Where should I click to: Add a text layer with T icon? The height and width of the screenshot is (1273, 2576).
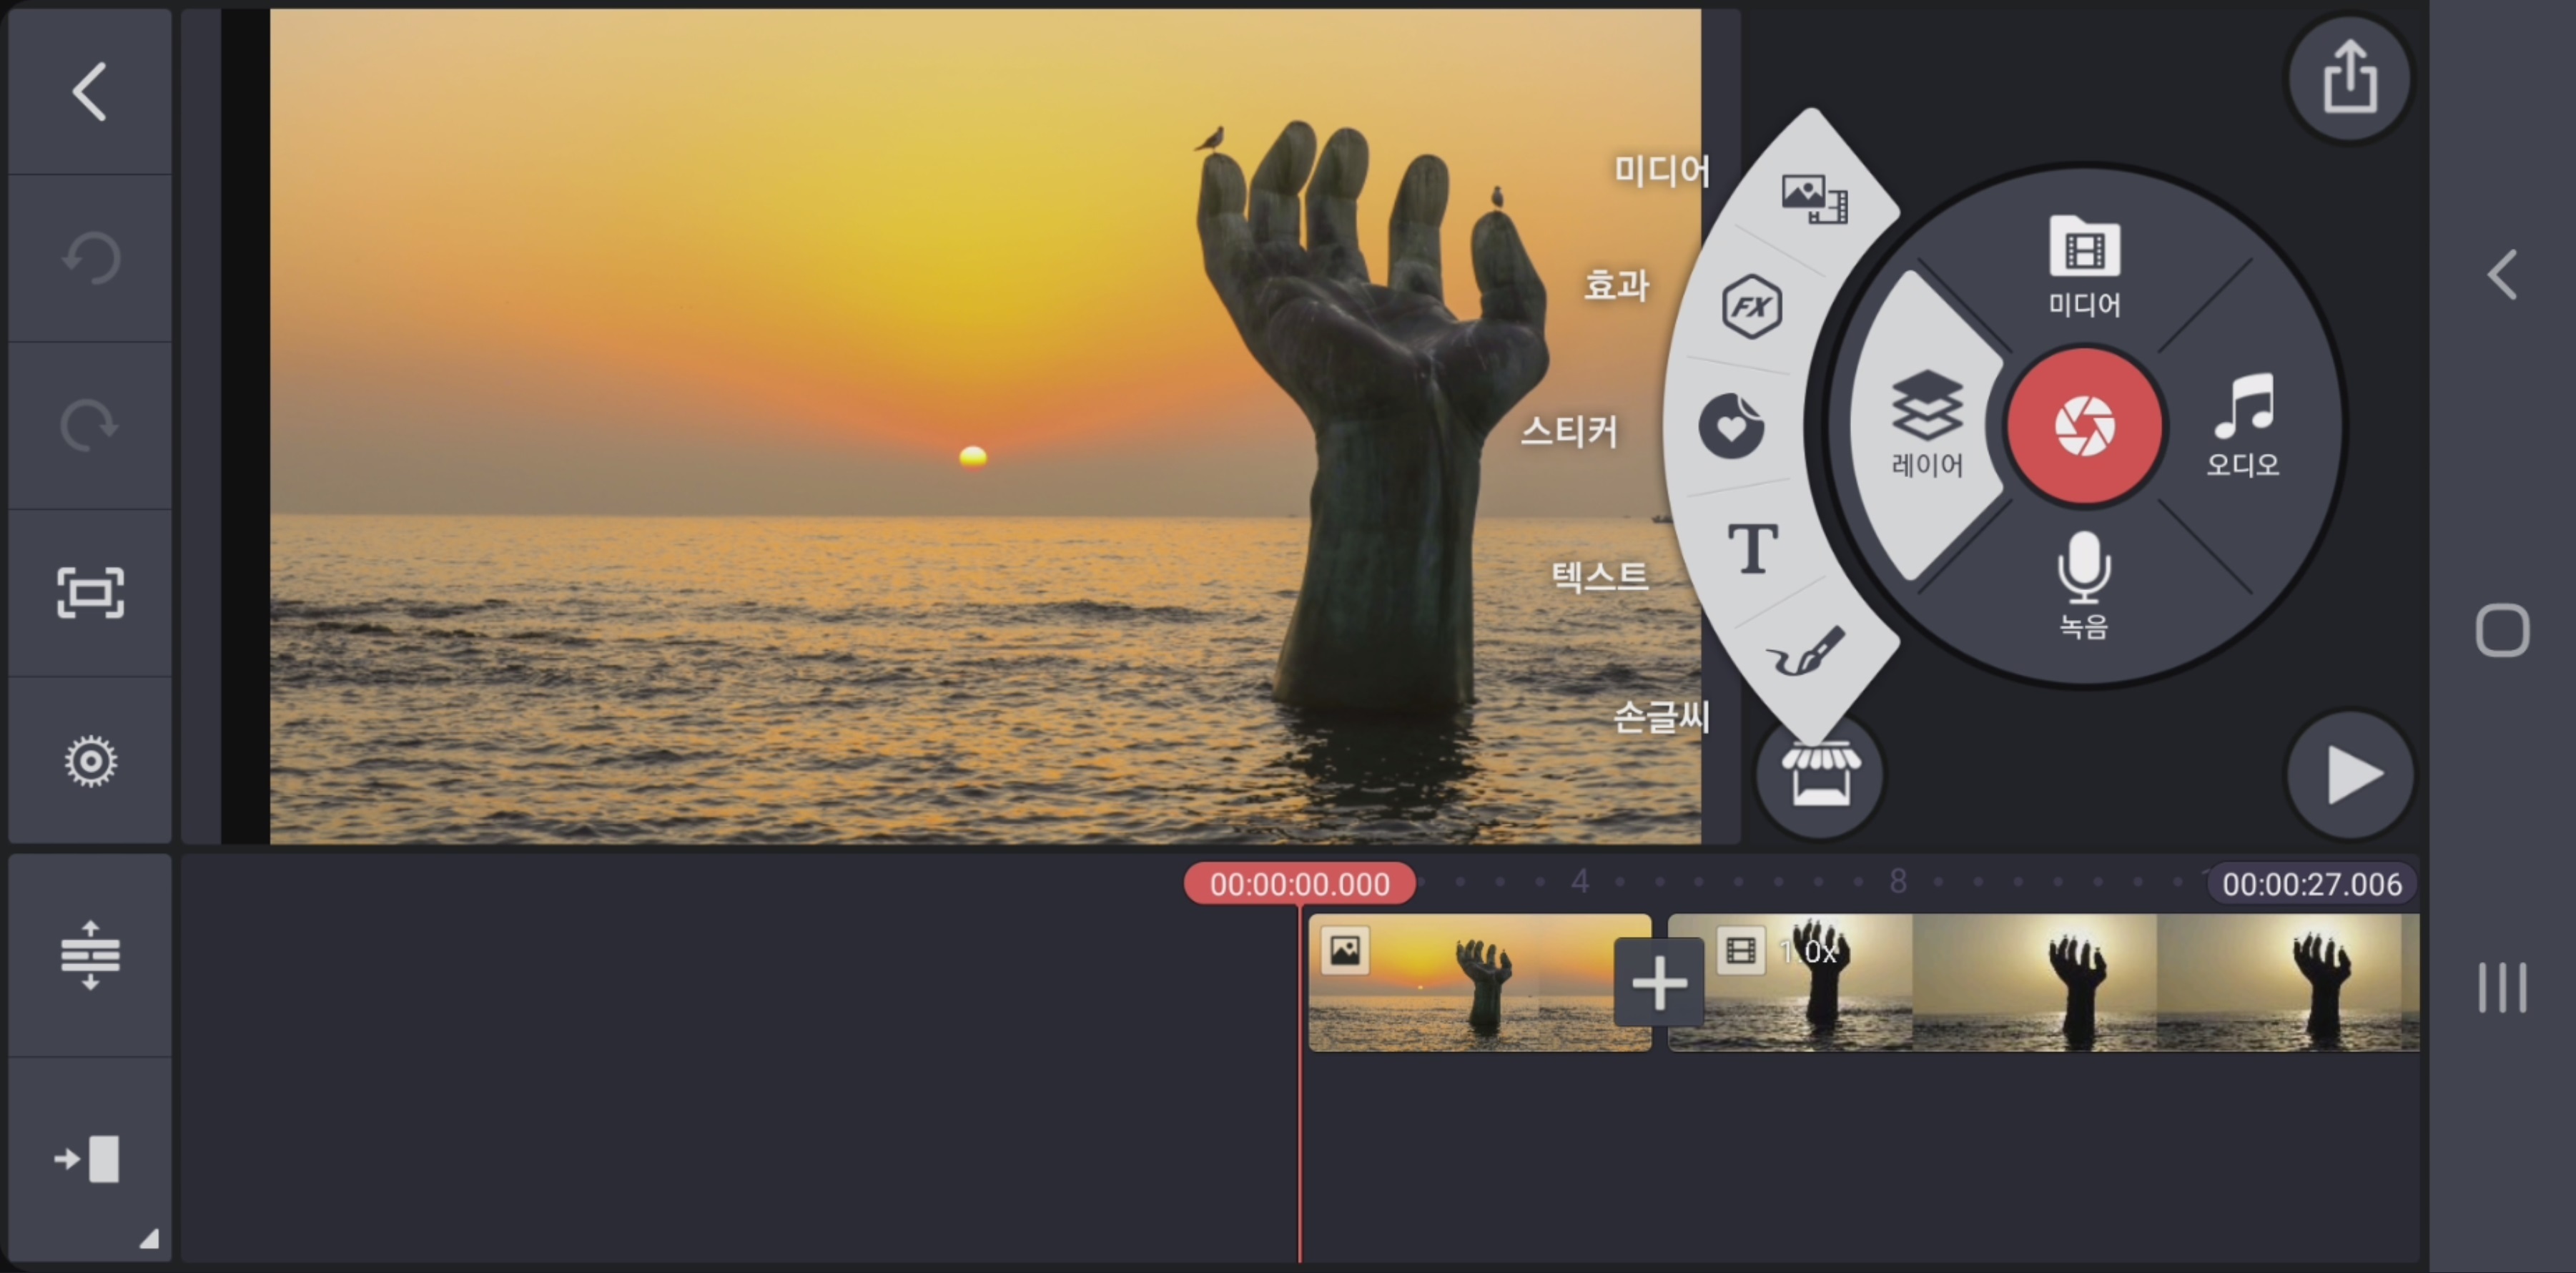[x=1753, y=548]
